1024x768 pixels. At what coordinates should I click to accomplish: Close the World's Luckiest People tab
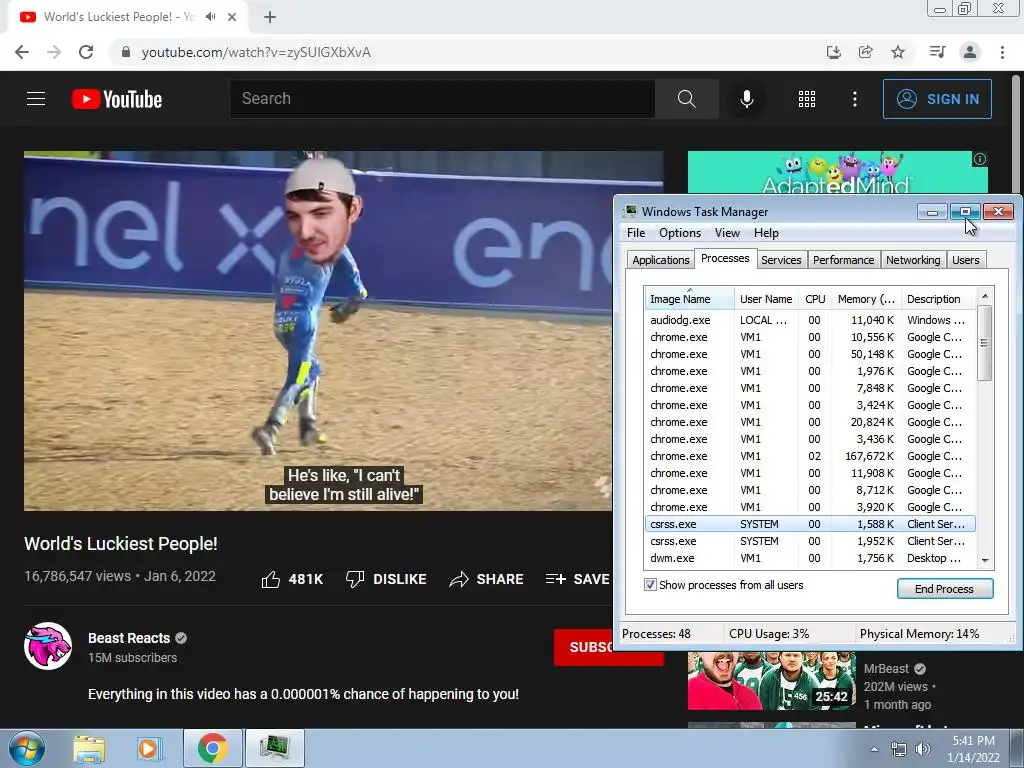[x=232, y=17]
